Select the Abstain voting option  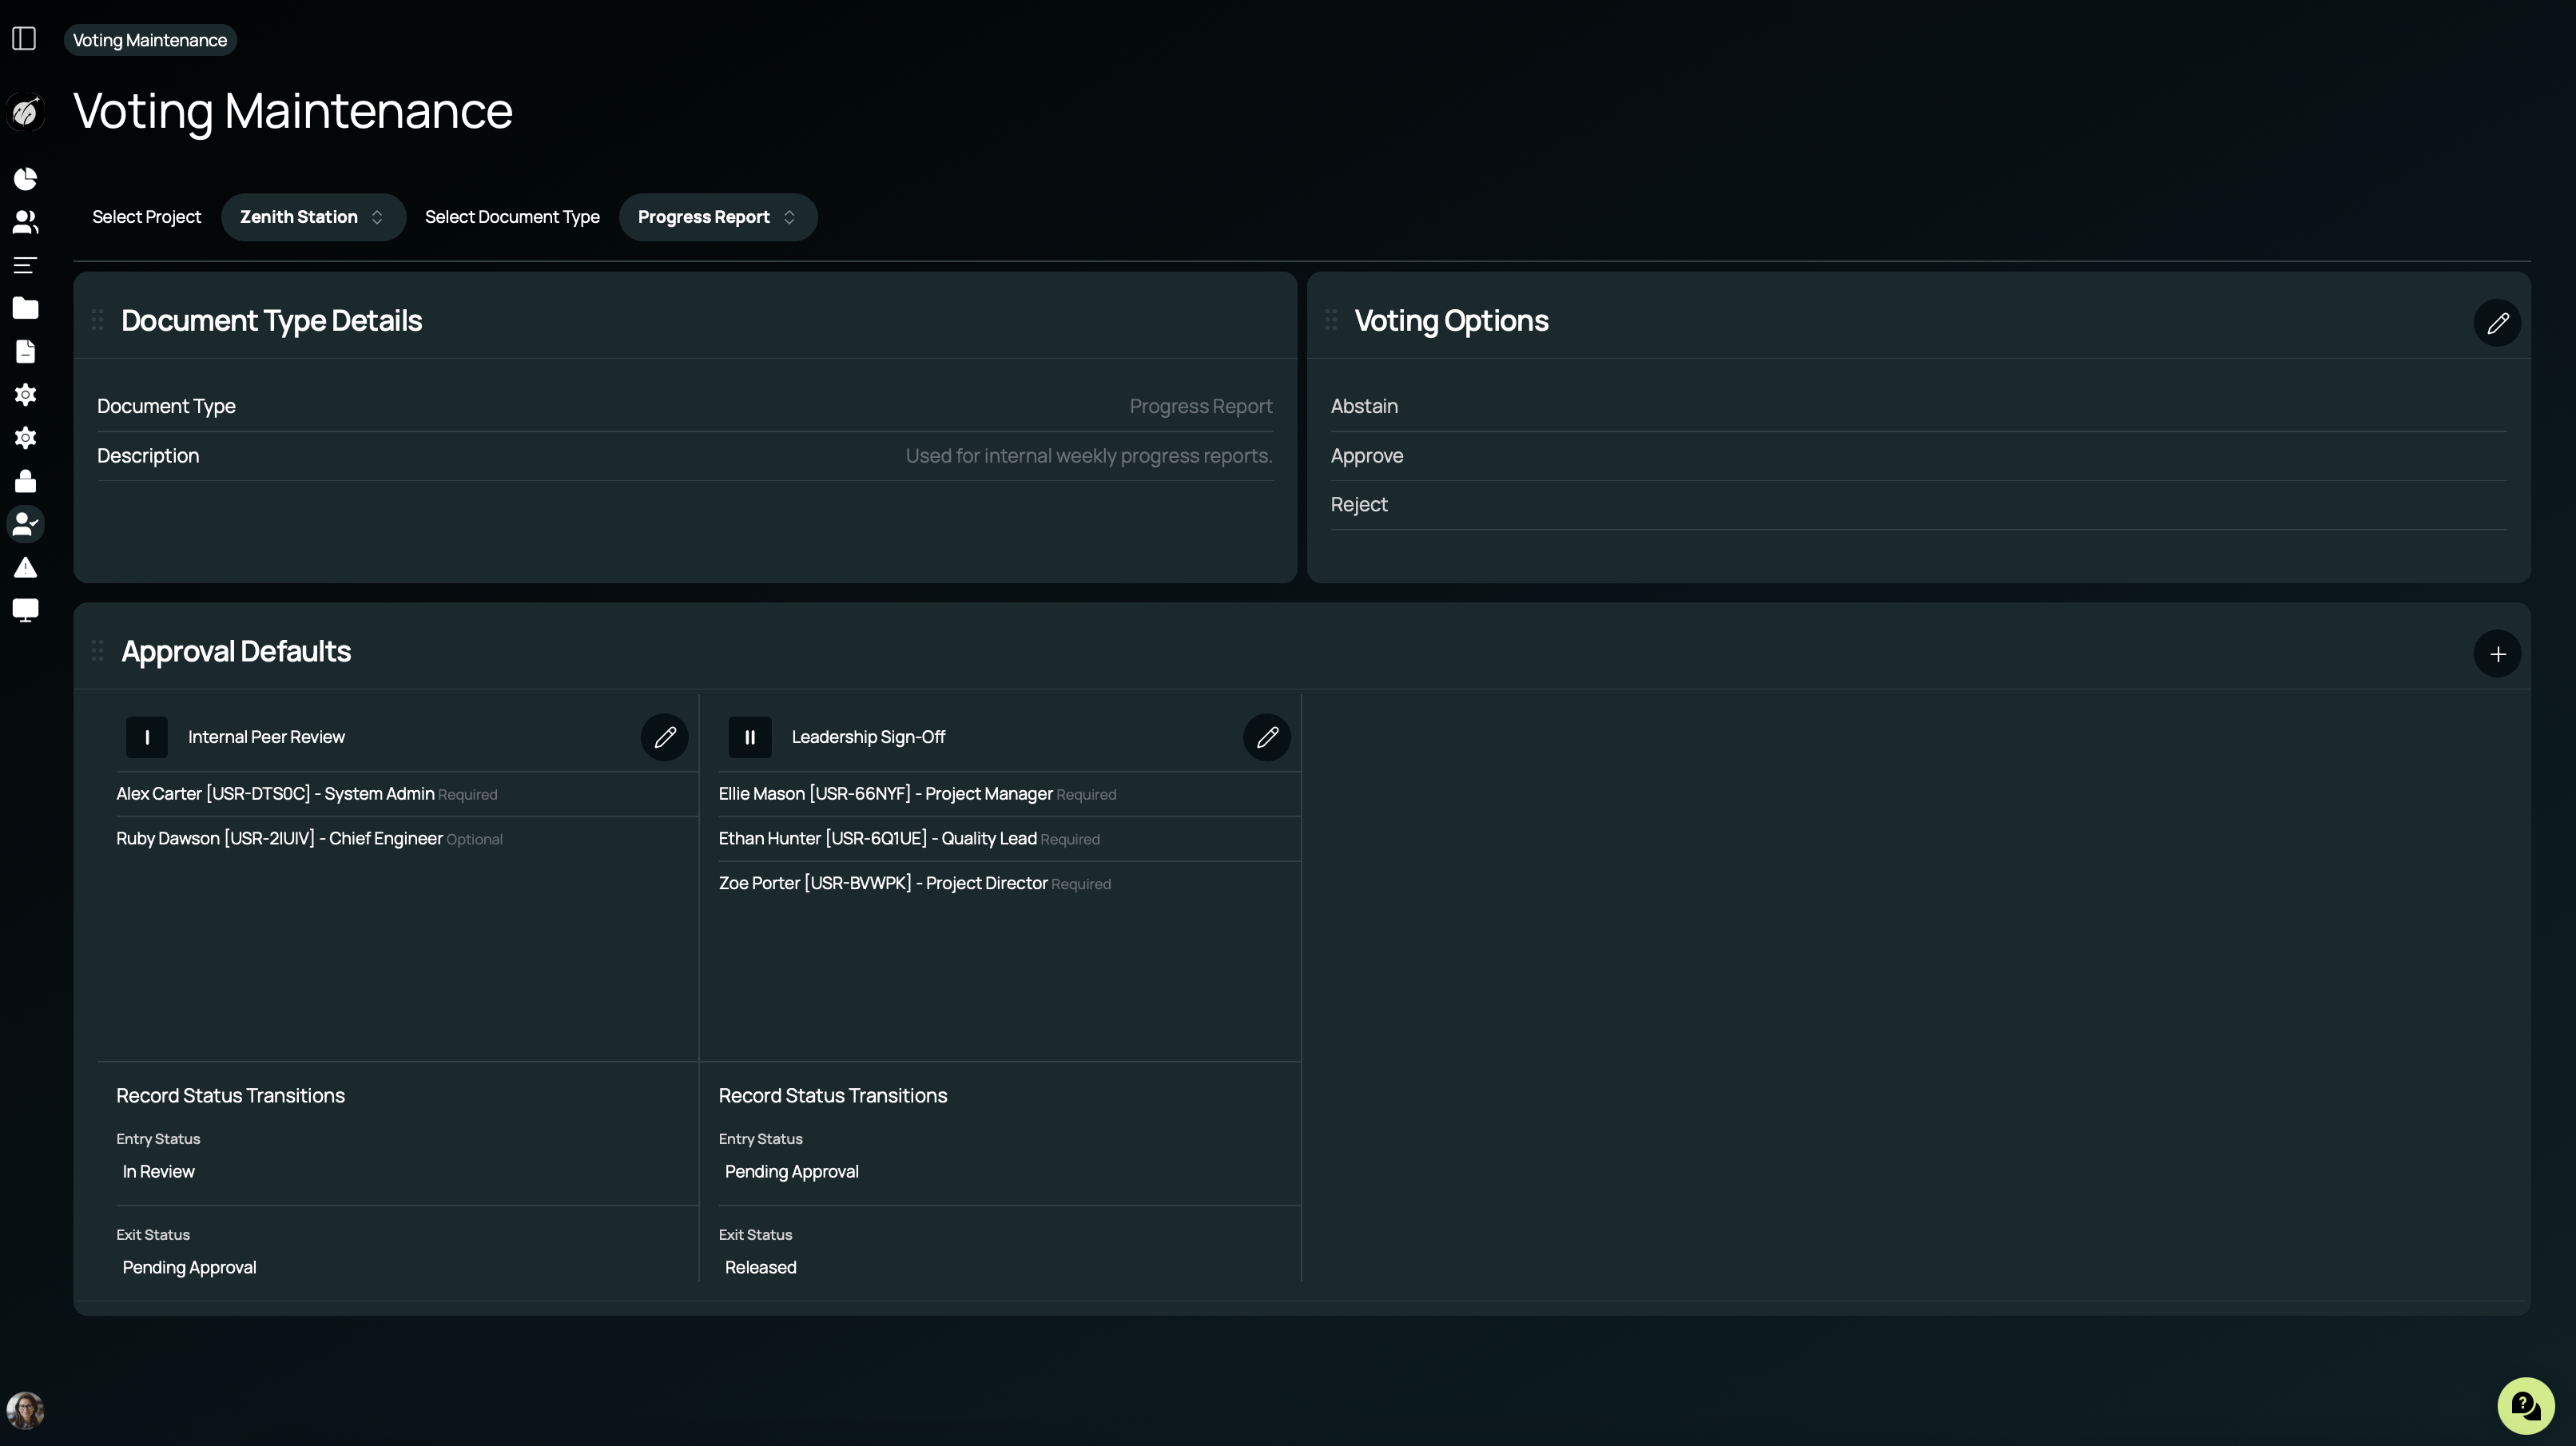[1918, 406]
